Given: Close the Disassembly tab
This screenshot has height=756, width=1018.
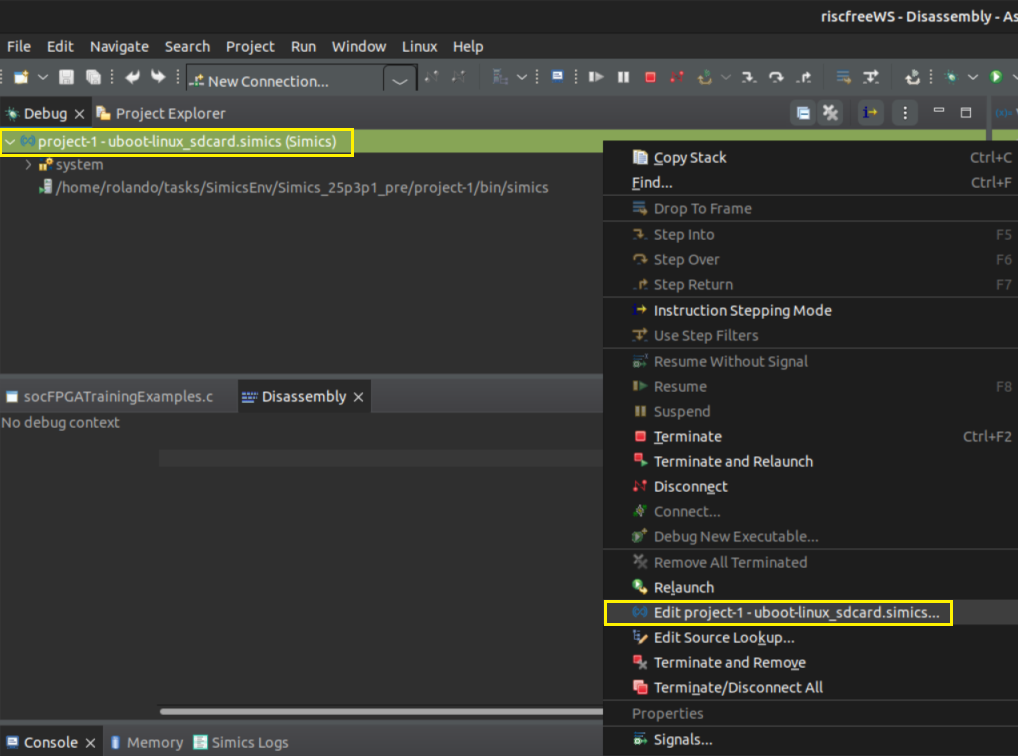Looking at the screenshot, I should point(358,397).
